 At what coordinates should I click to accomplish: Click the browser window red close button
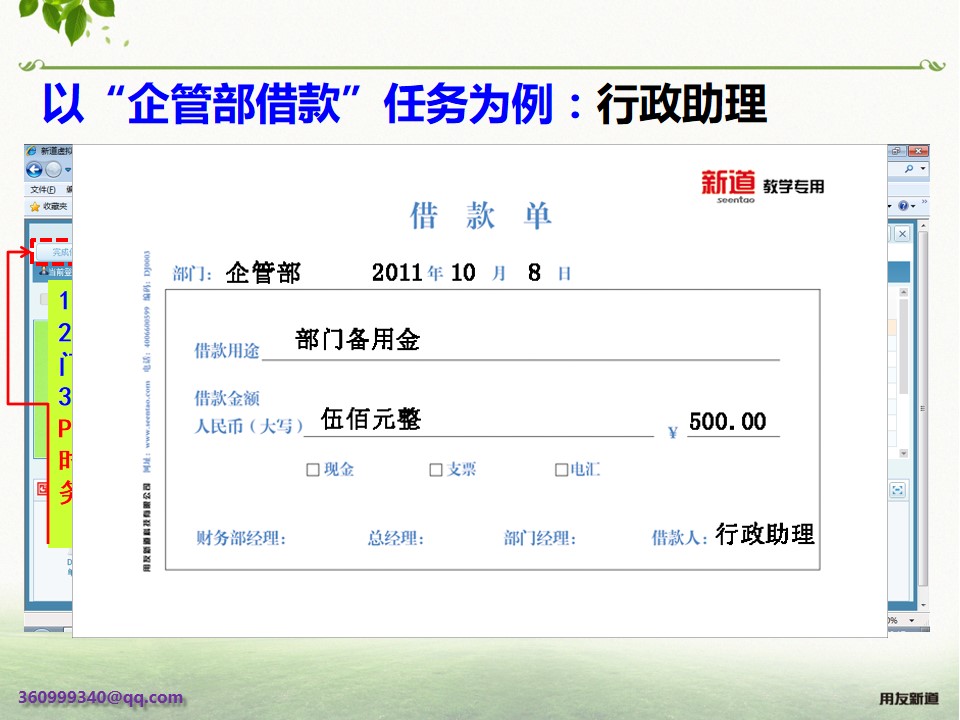918,151
